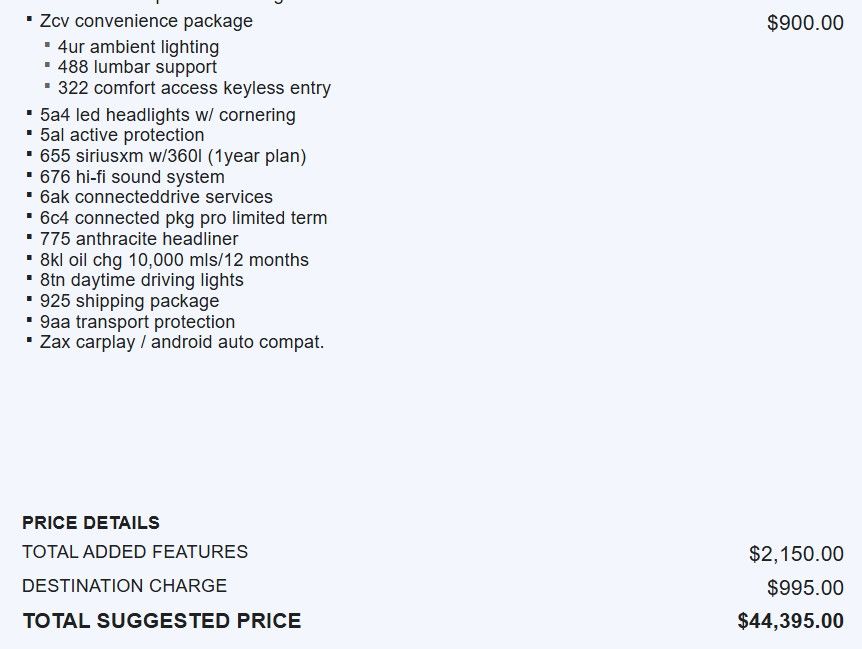
Task: Click 6c4 connected pkg pro limited term
Action: pyautogui.click(x=183, y=218)
